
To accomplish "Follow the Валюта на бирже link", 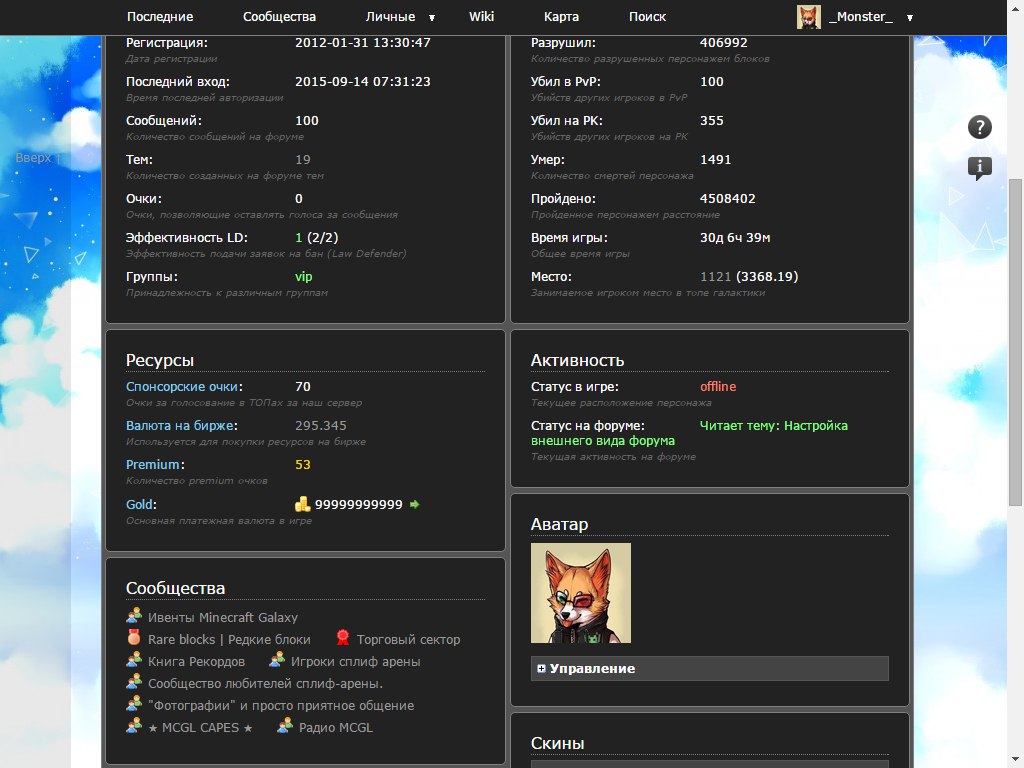I will click(180, 426).
